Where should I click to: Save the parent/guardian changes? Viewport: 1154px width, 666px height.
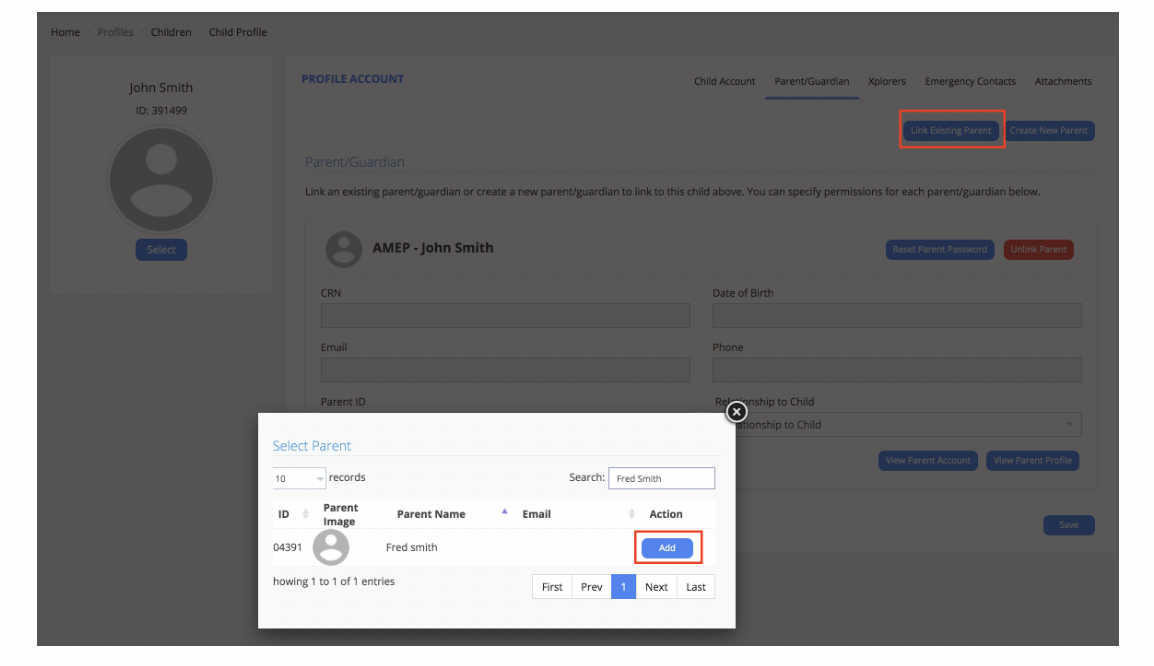(1068, 524)
